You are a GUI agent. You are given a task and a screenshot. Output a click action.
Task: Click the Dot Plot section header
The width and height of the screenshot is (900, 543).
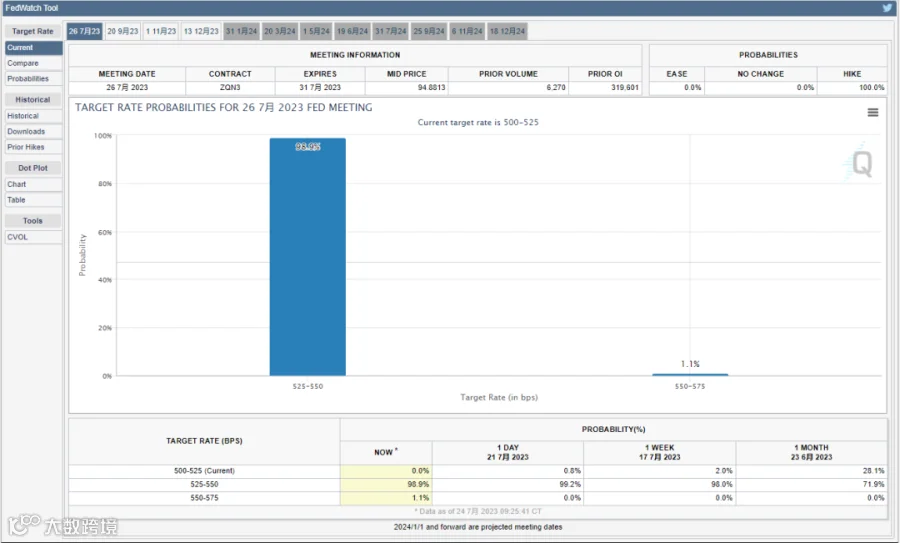pos(33,168)
